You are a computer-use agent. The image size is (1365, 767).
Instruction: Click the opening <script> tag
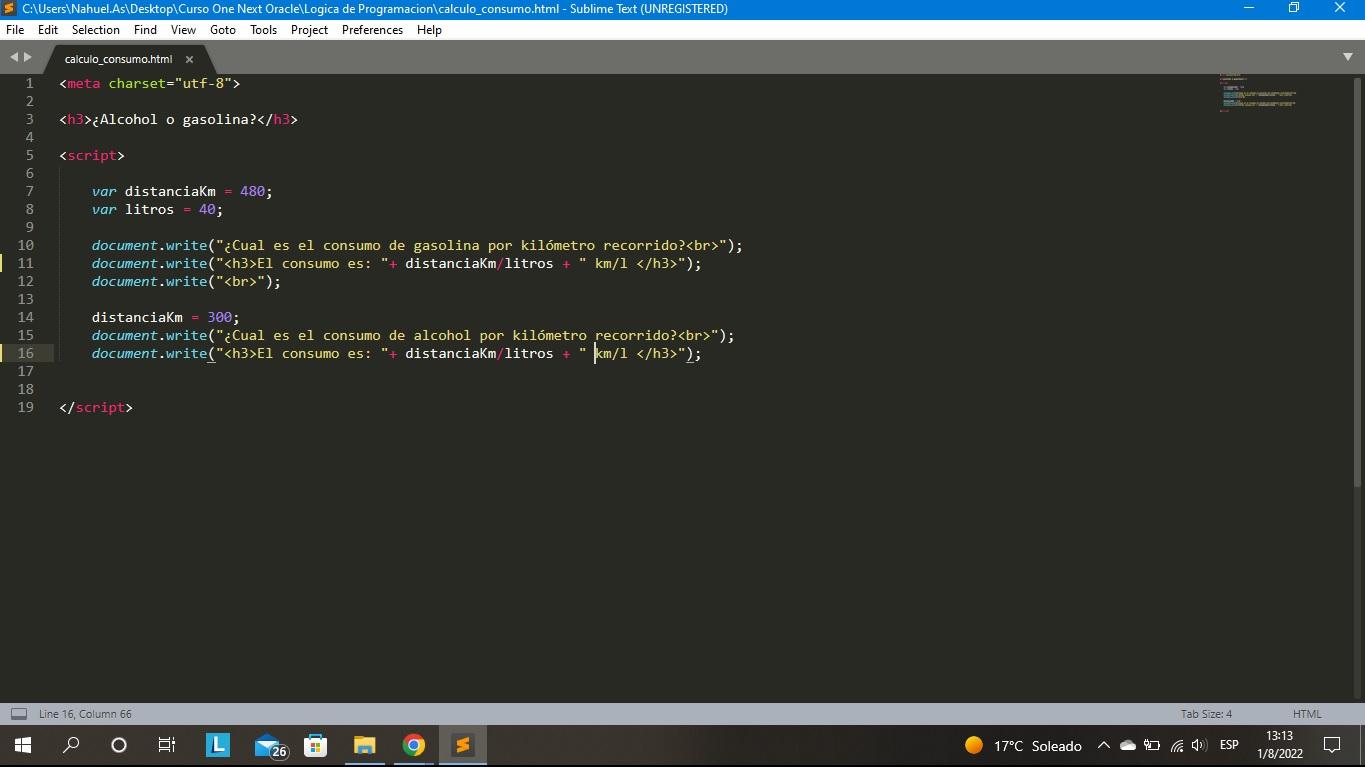[x=92, y=155]
